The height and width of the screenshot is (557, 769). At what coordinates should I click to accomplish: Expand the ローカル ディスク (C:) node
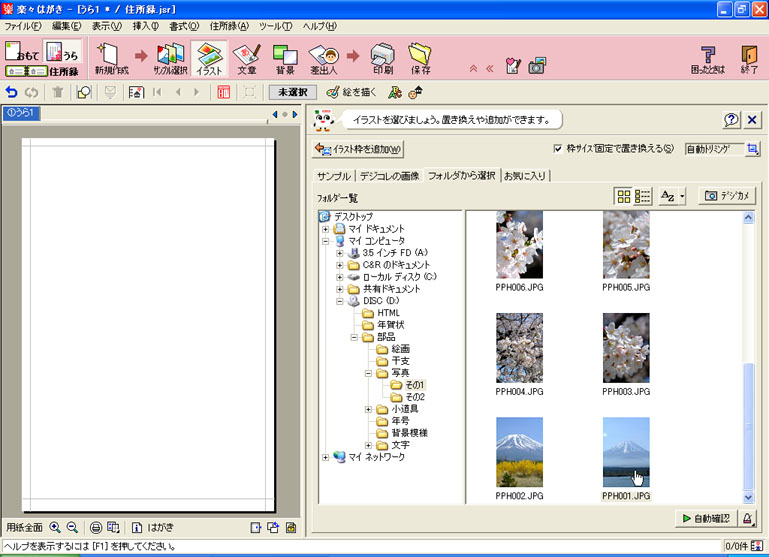click(x=340, y=277)
